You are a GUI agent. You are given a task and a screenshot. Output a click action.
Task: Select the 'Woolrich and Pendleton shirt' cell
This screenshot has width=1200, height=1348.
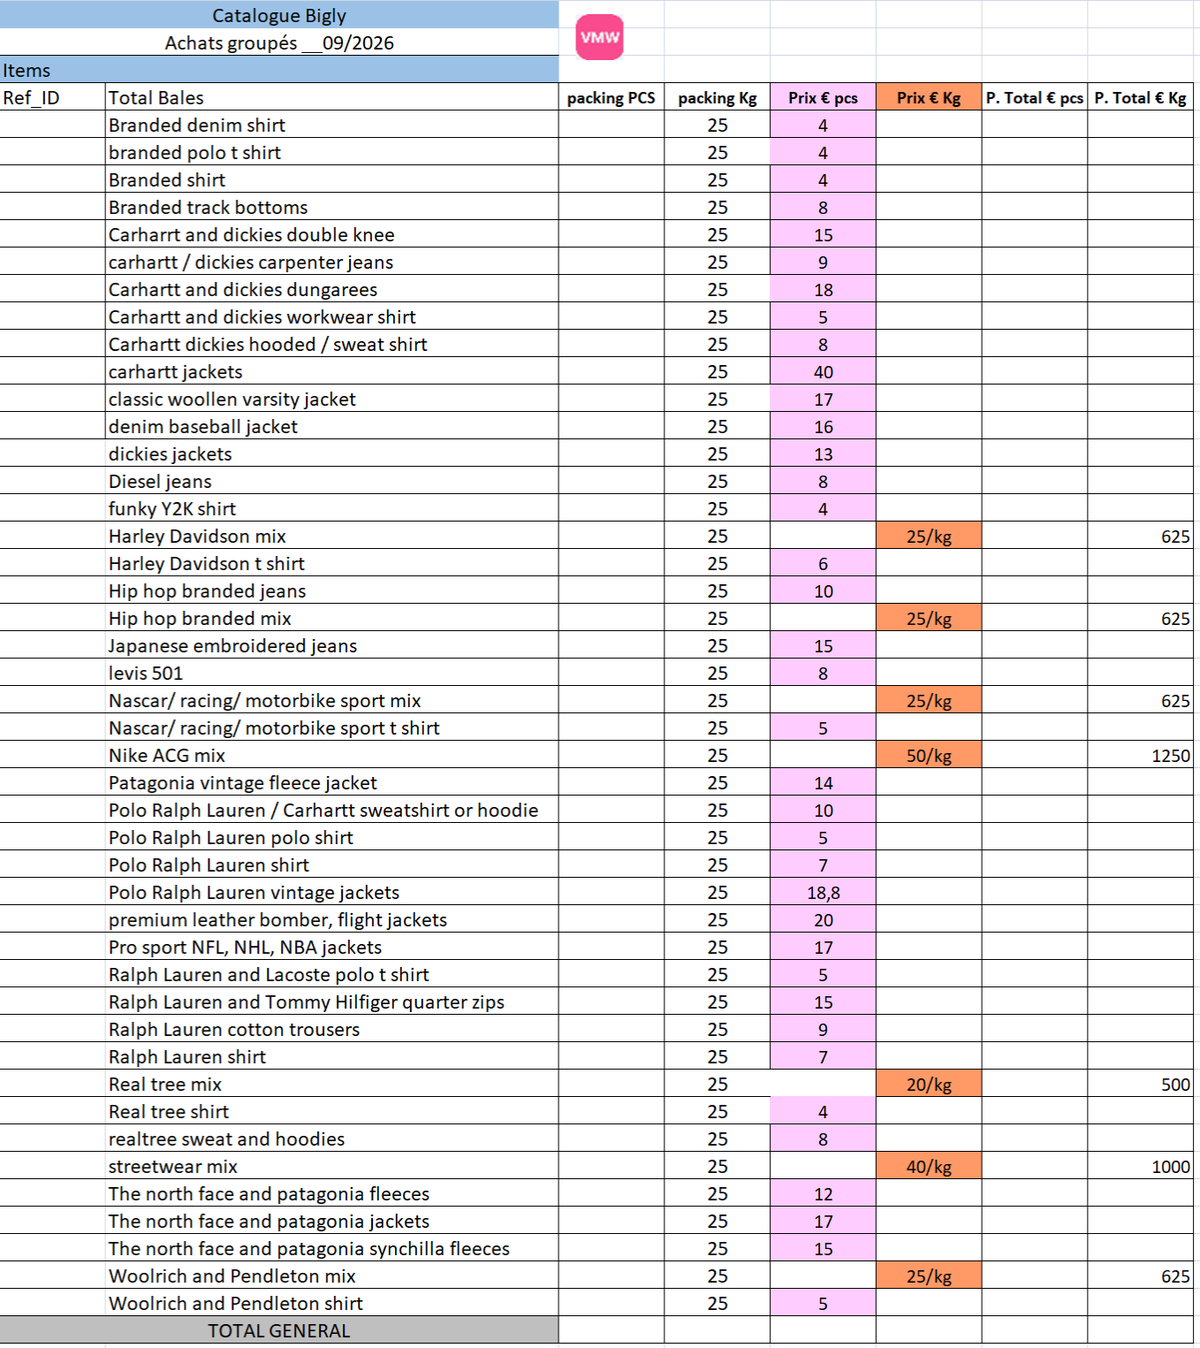(x=332, y=1303)
